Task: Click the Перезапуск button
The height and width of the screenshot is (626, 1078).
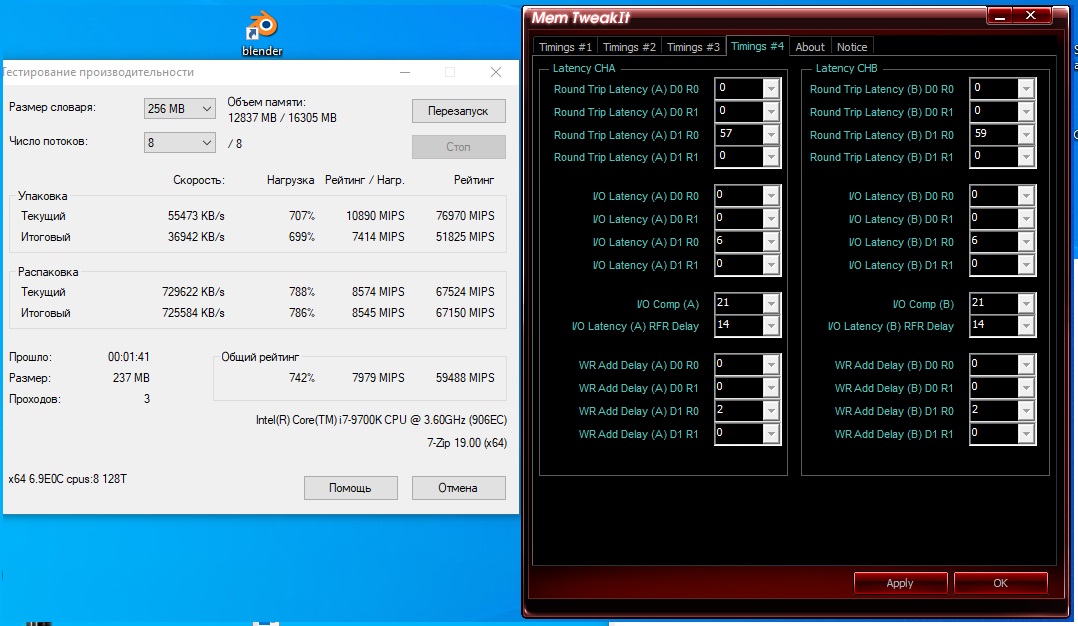Action: (459, 111)
